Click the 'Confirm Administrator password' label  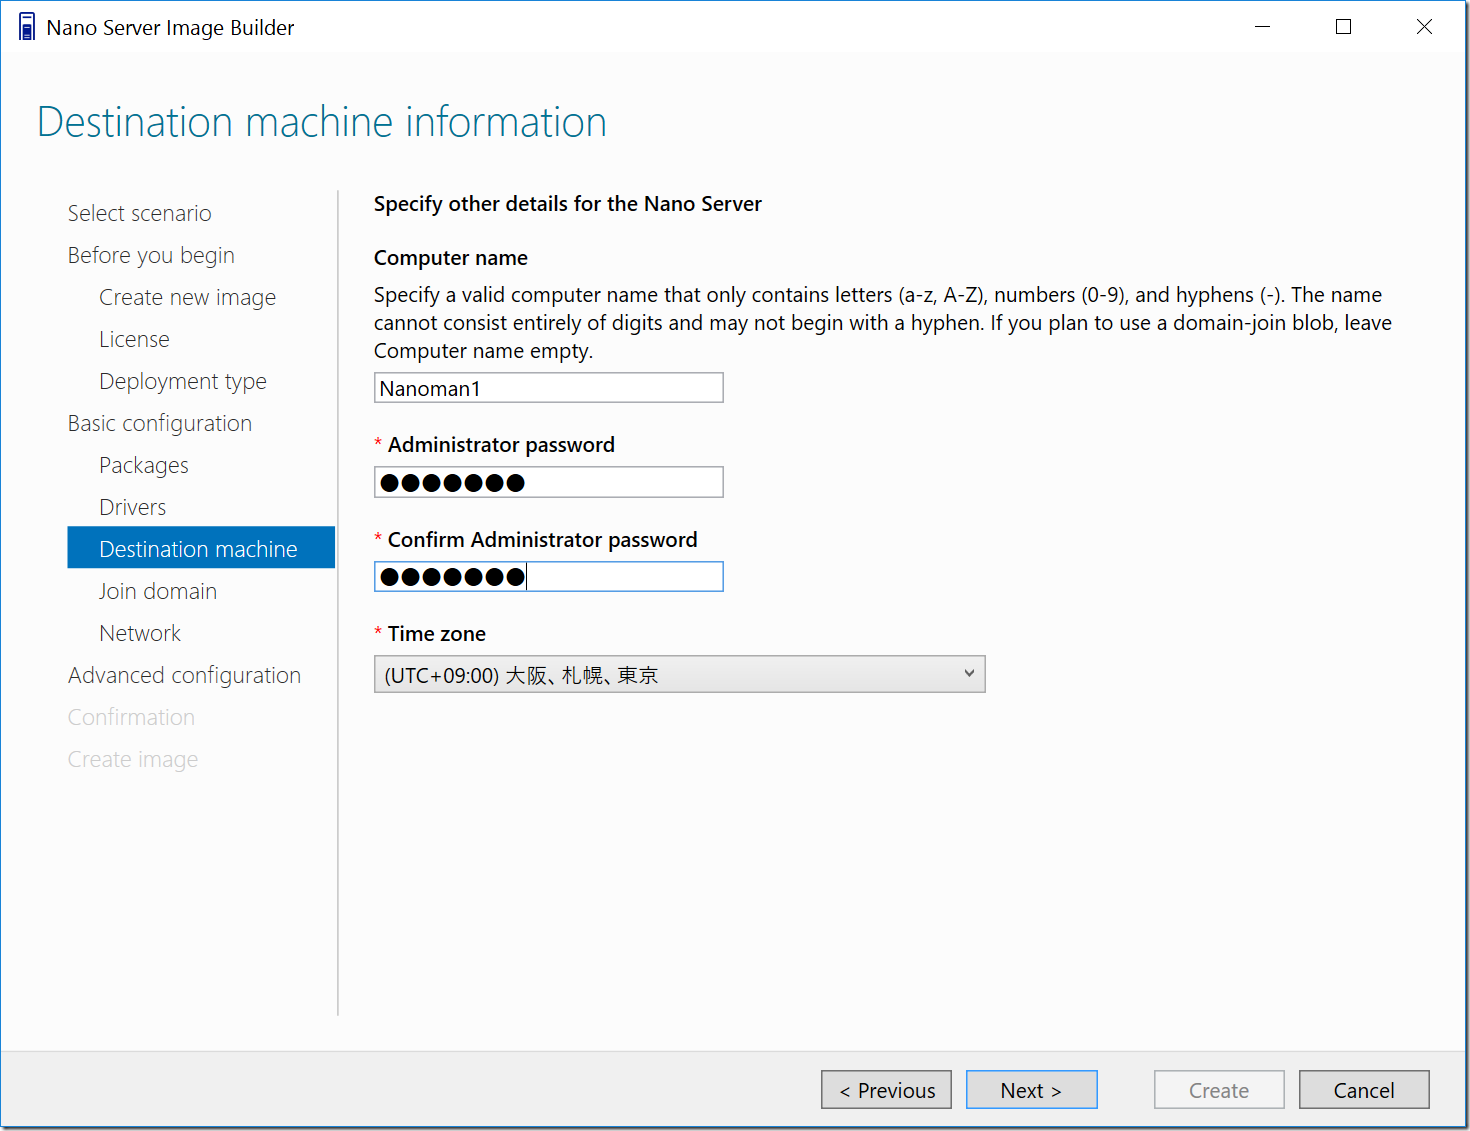click(543, 540)
